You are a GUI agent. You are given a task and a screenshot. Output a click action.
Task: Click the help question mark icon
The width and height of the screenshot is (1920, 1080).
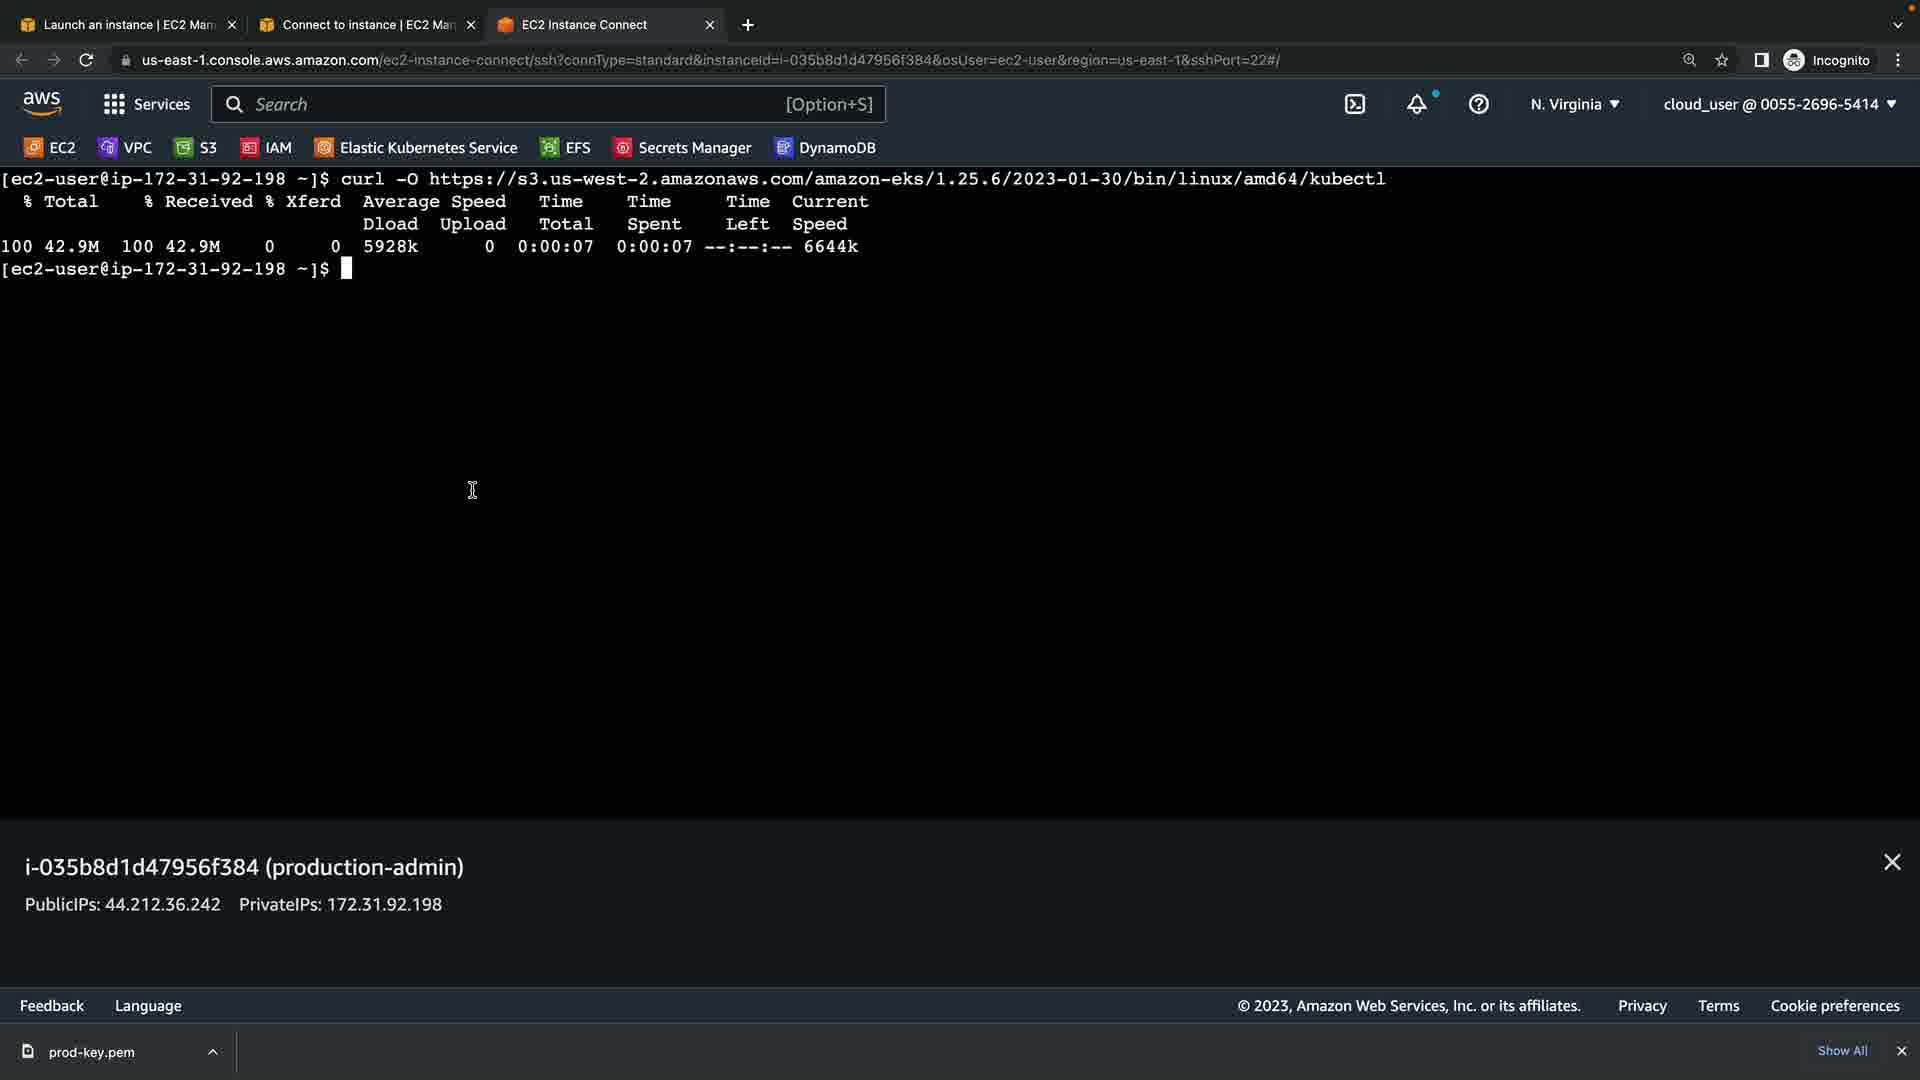click(x=1479, y=104)
